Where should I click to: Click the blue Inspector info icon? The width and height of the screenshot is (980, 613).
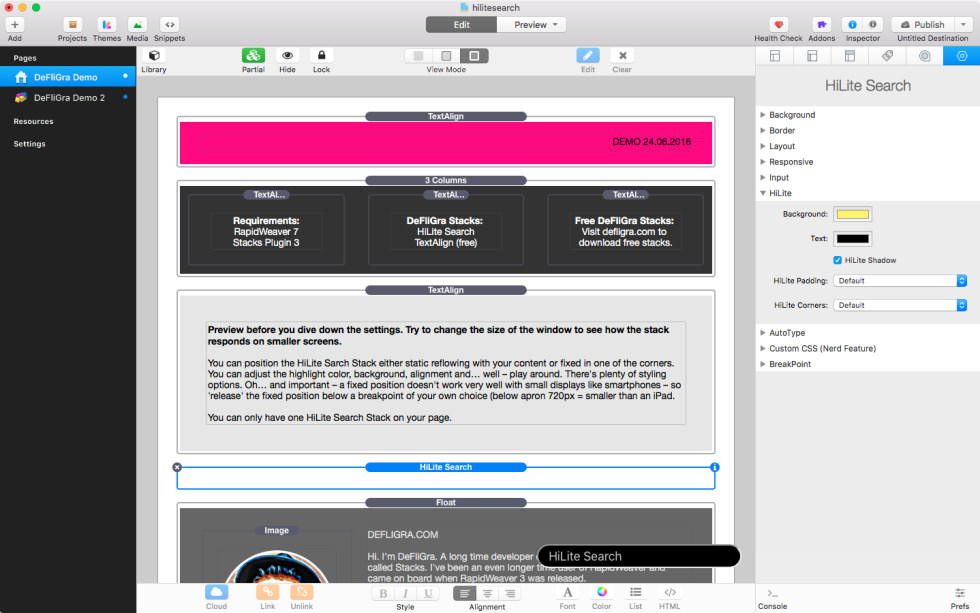[852, 24]
